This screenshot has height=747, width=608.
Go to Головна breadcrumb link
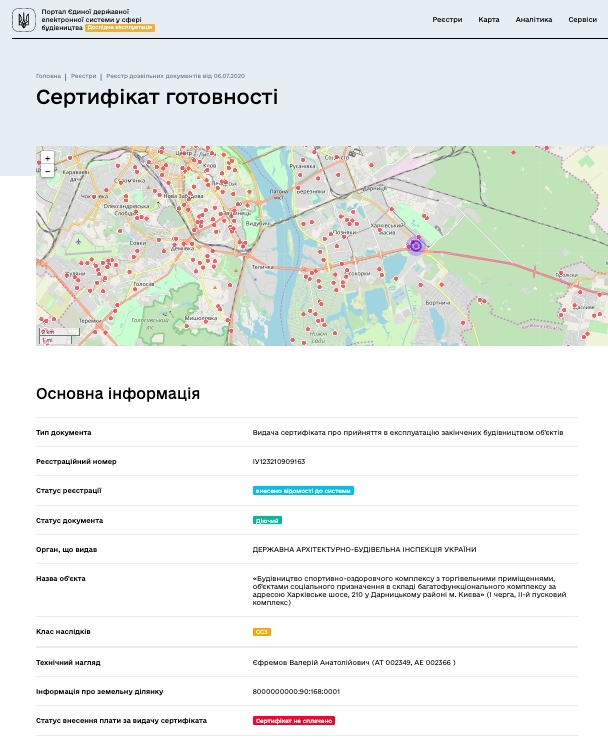pyautogui.click(x=48, y=76)
